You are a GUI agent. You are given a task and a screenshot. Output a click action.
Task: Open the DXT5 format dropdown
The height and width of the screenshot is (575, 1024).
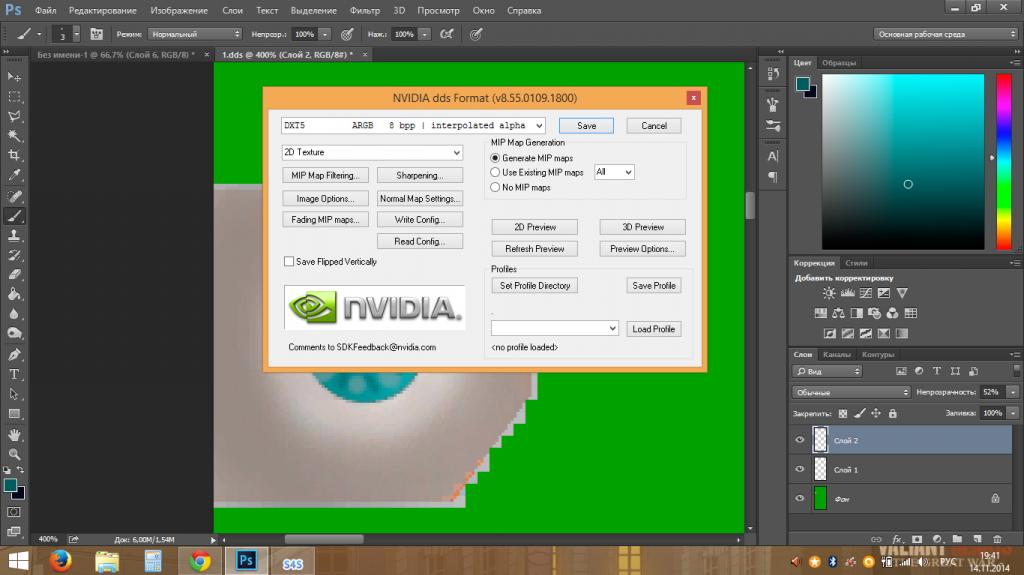(413, 126)
